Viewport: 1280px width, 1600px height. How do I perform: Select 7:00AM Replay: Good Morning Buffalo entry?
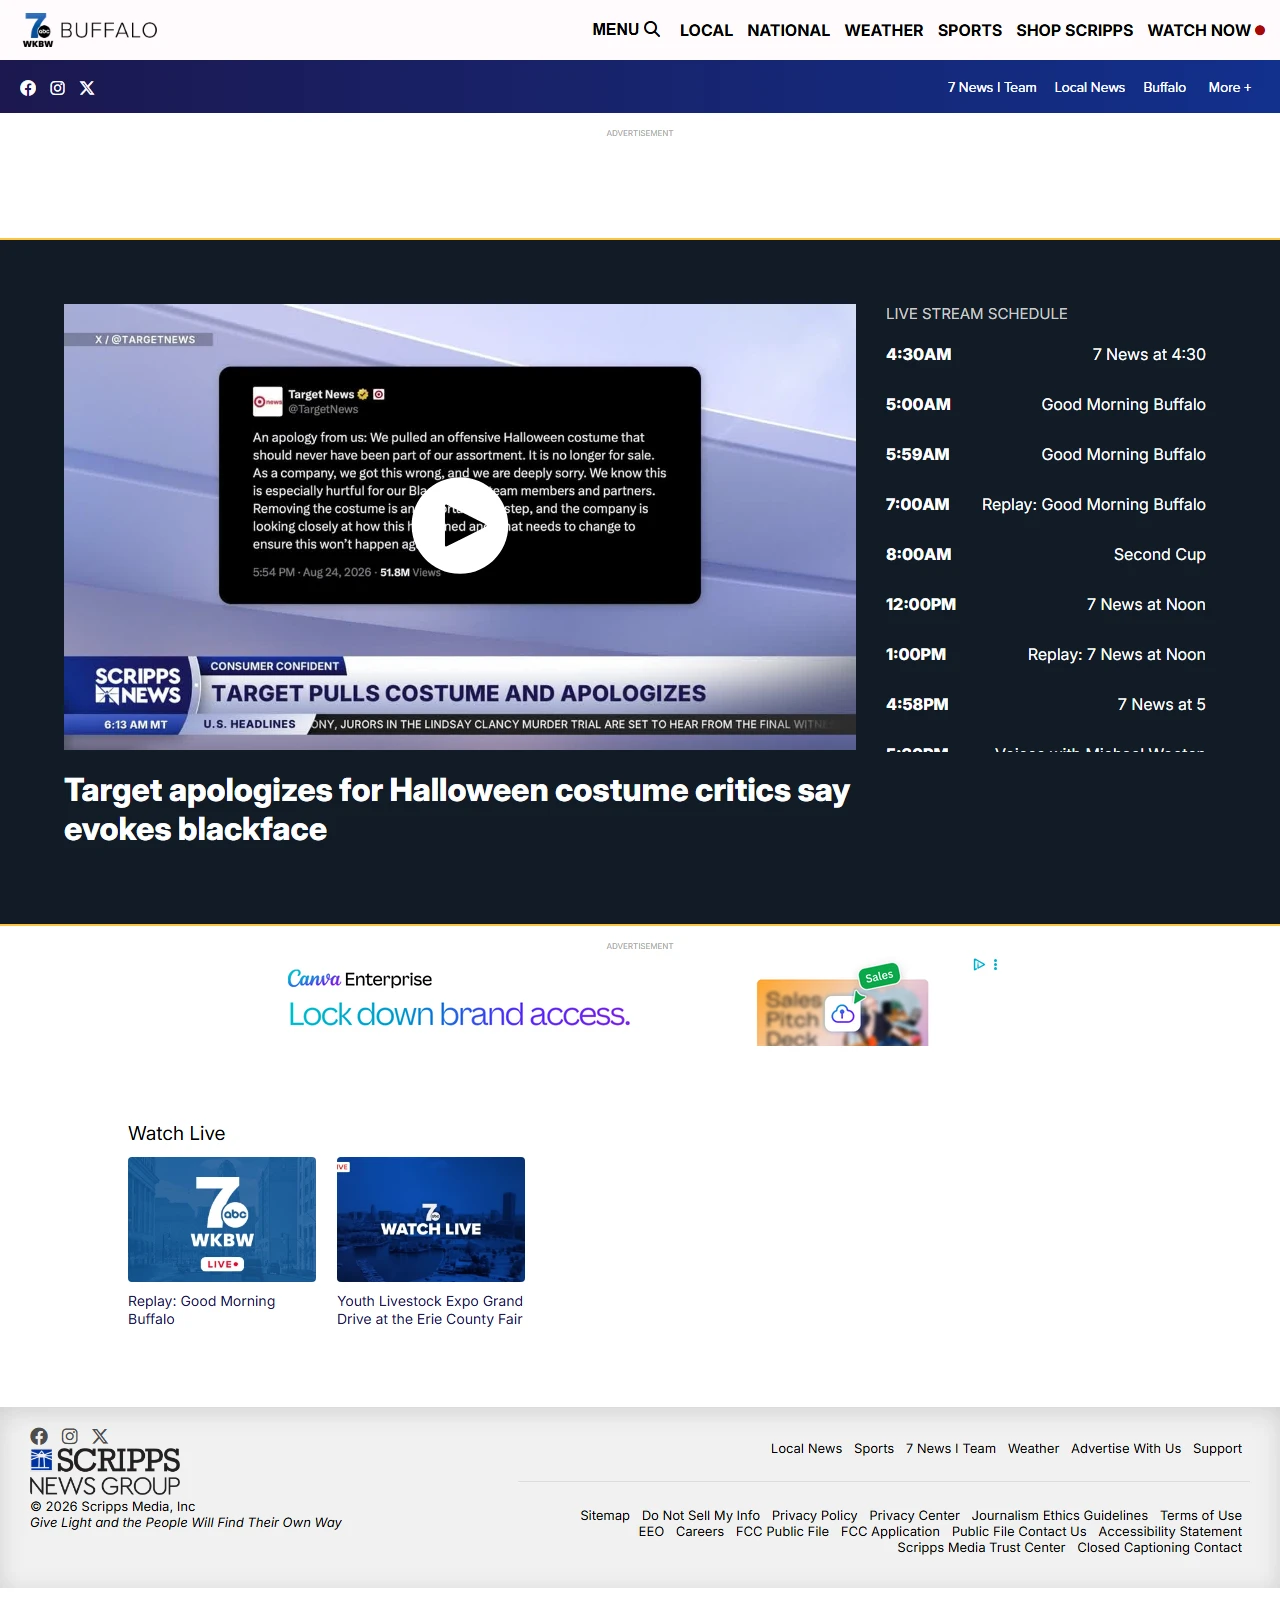(1046, 504)
